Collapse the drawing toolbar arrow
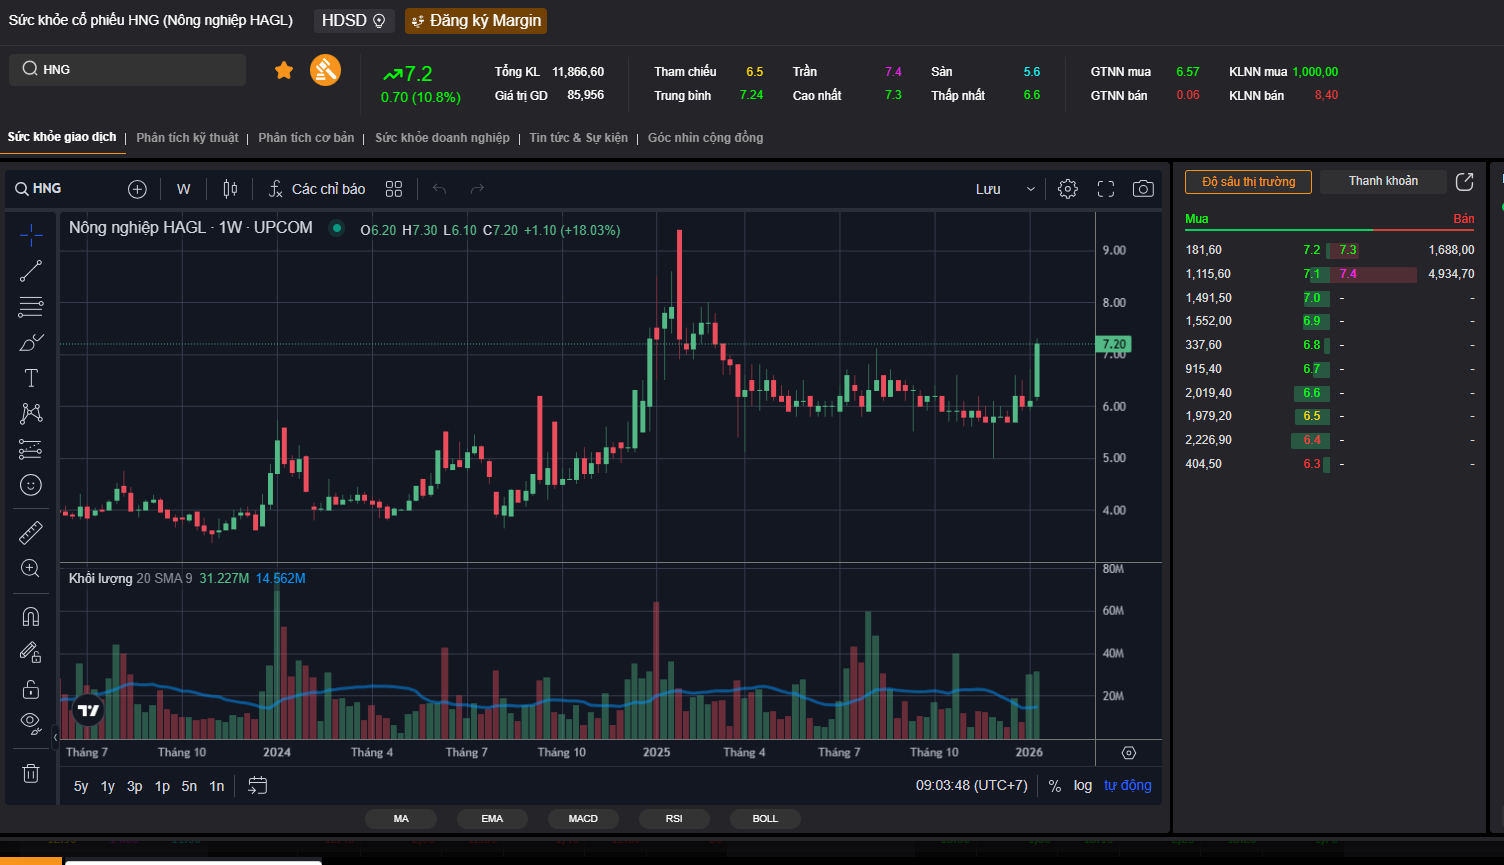This screenshot has width=1504, height=865. click(x=55, y=738)
